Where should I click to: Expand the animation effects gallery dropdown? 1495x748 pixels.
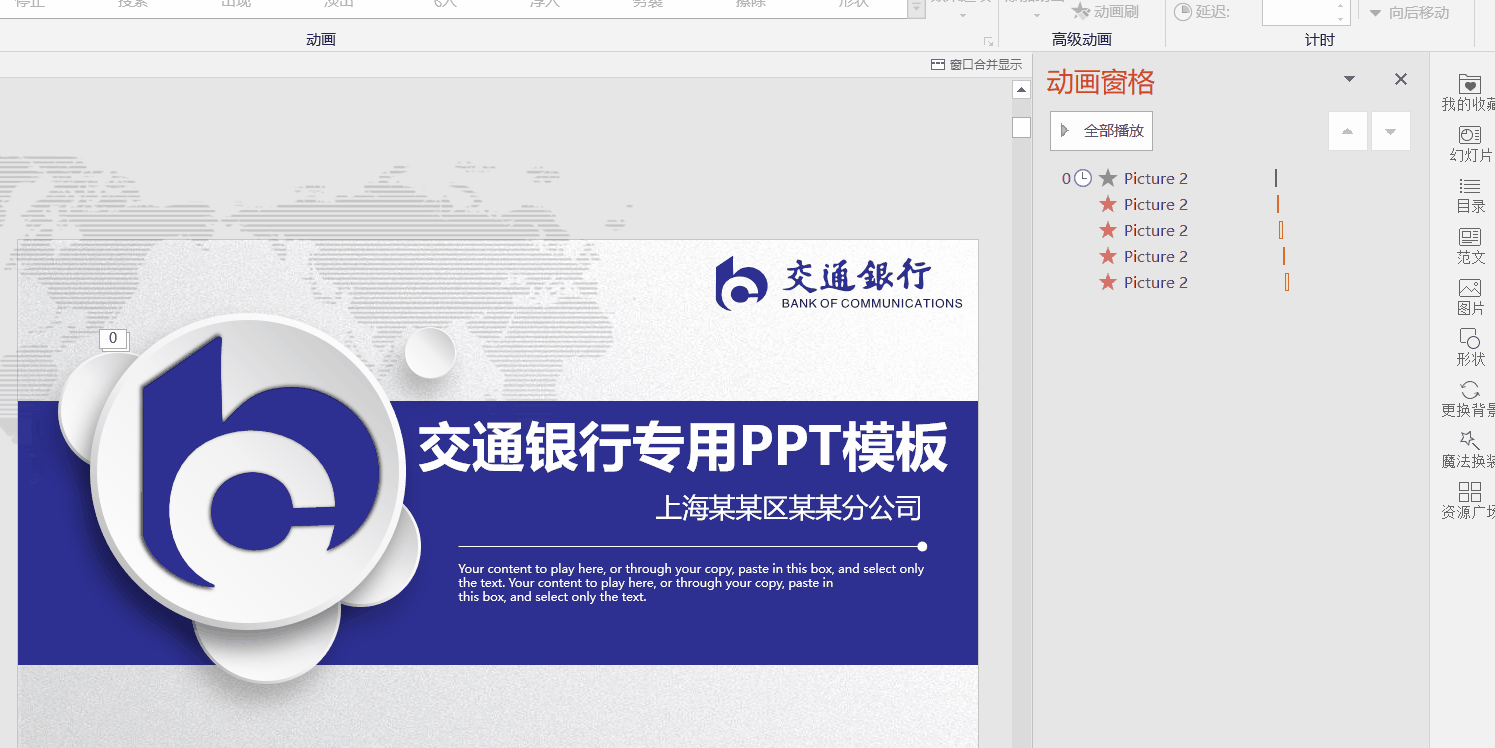click(x=916, y=9)
